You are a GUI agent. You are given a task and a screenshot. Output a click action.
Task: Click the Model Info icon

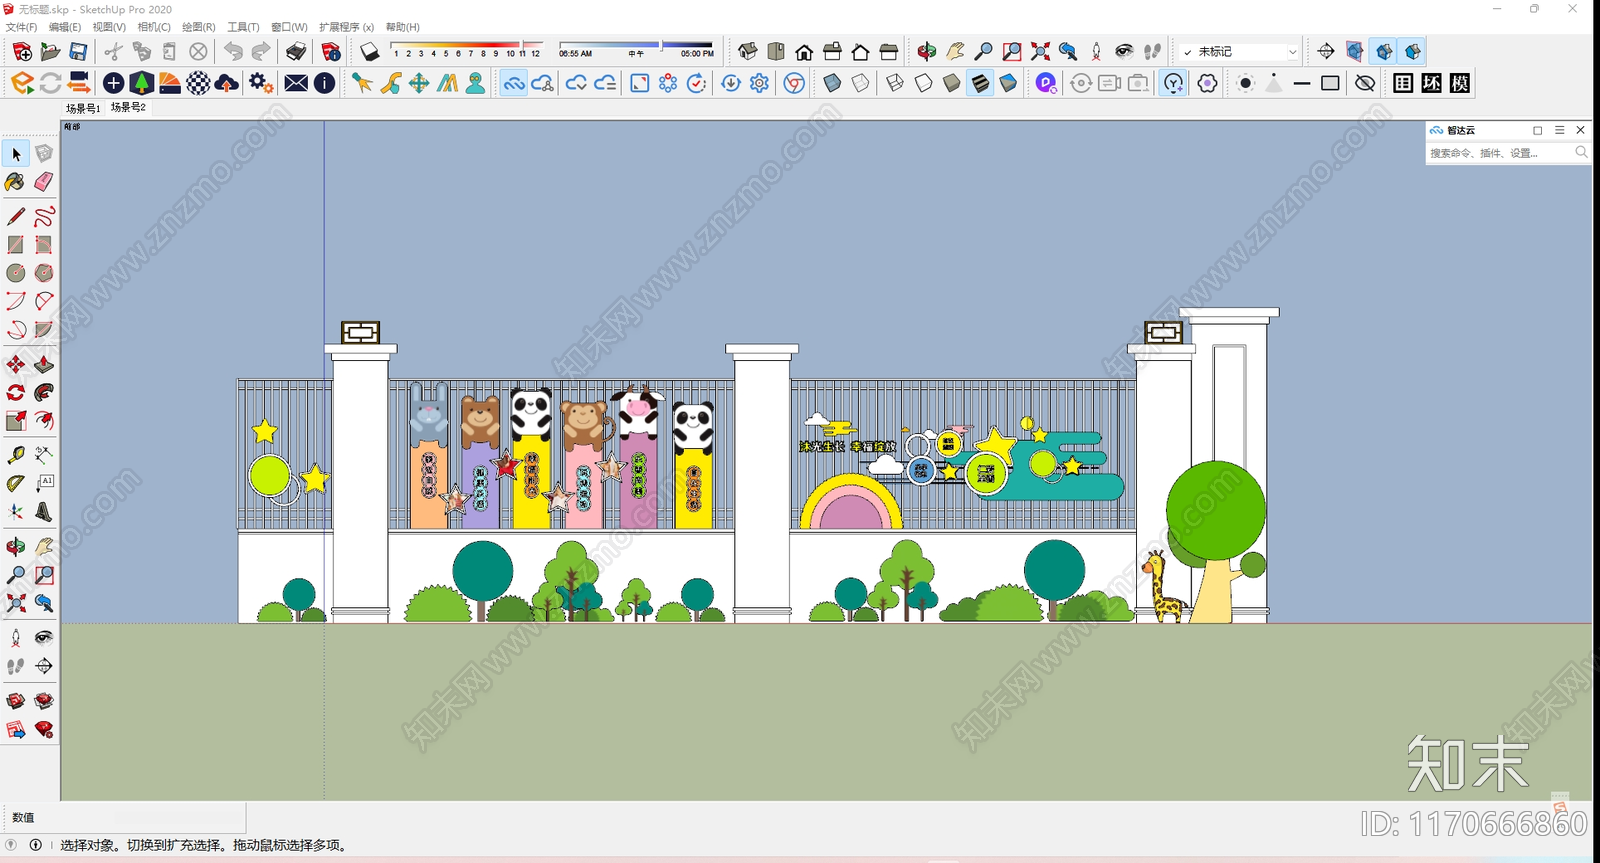[331, 51]
